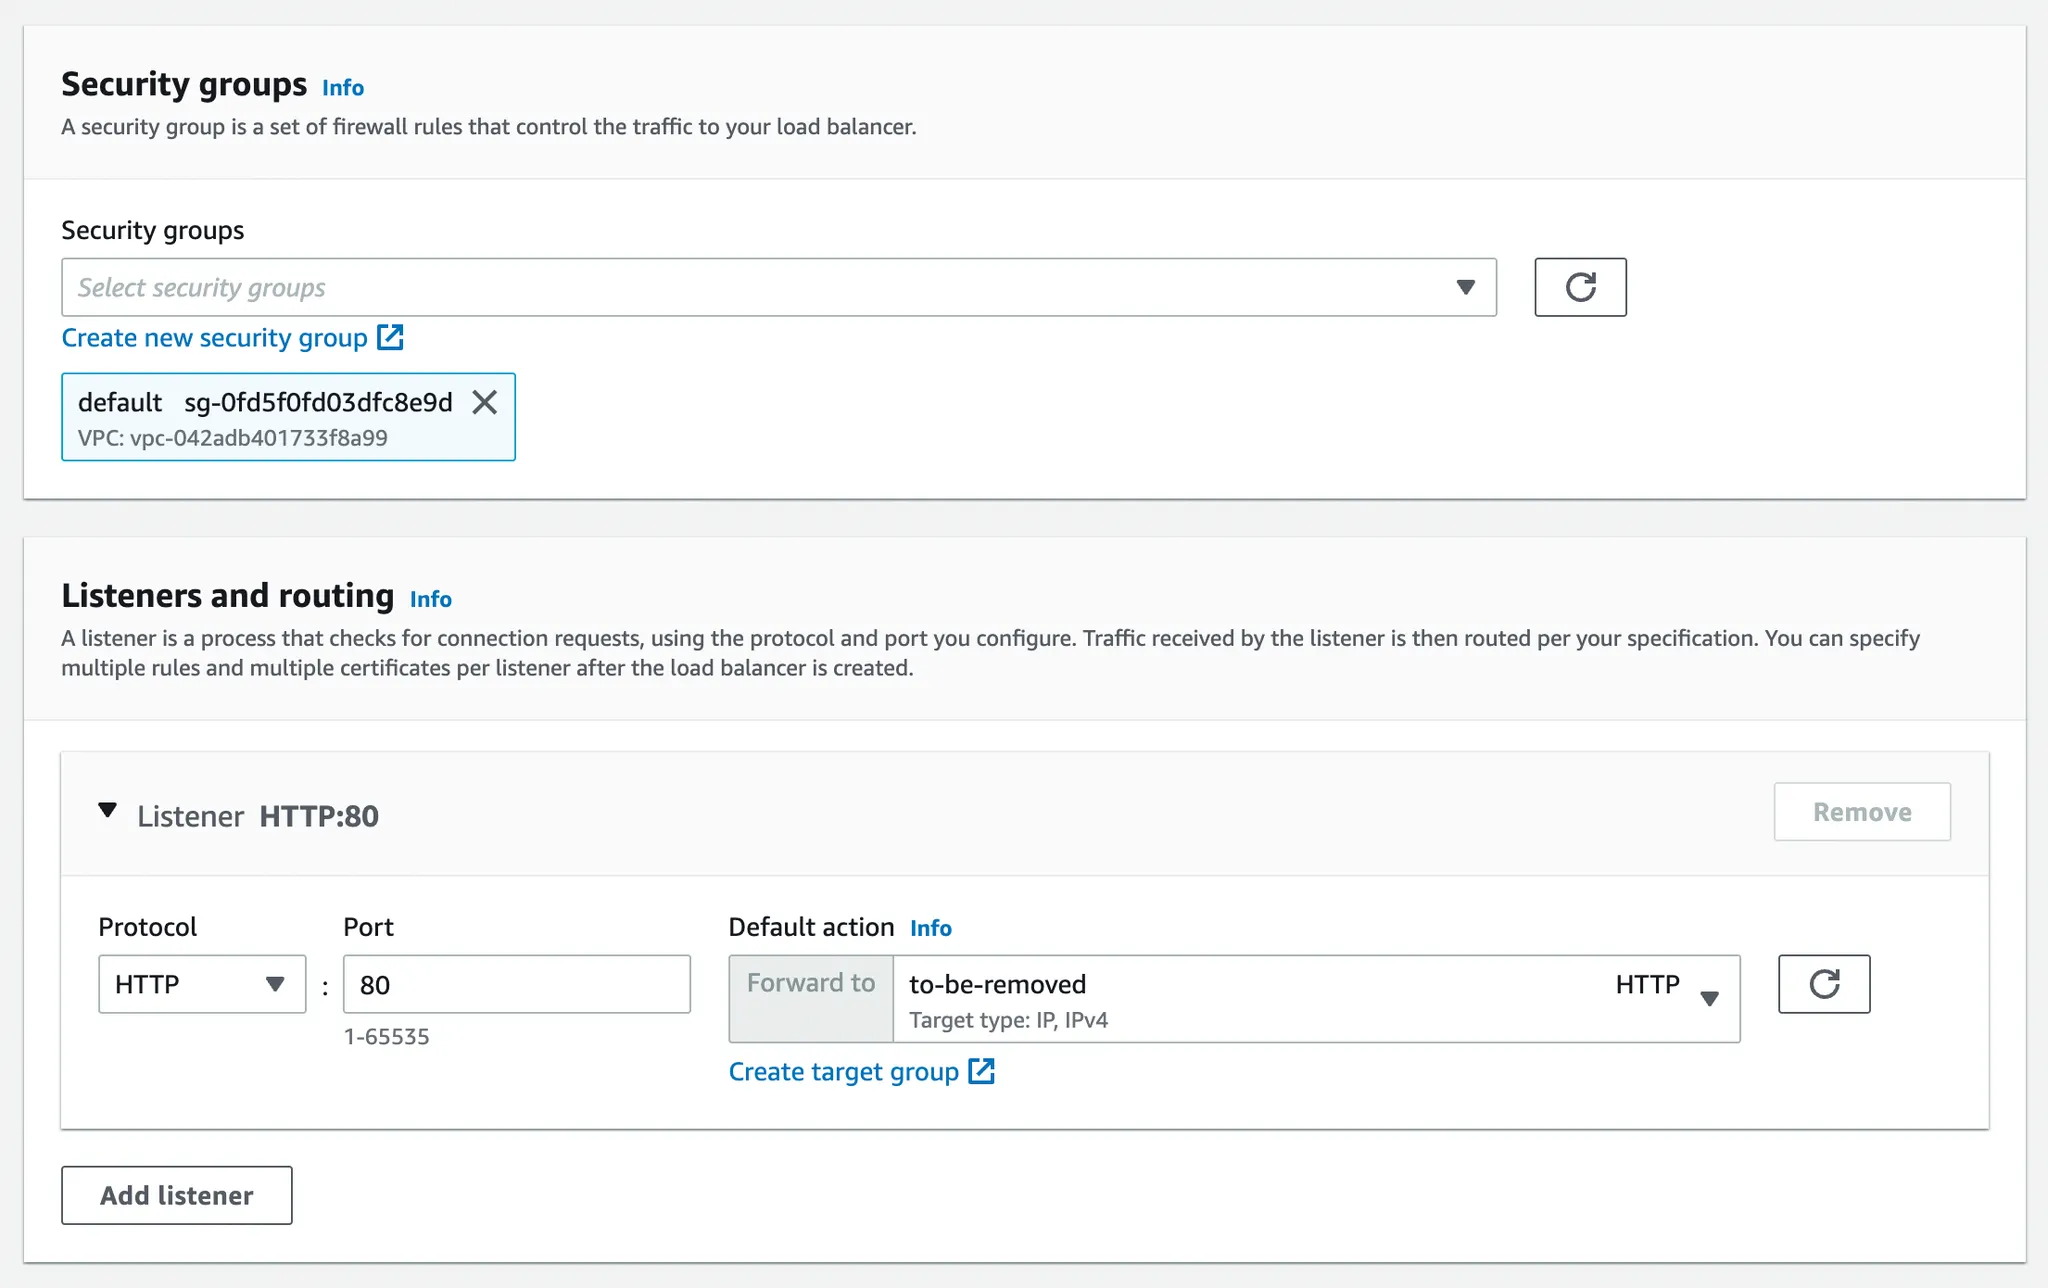Click the Select security groups placeholder text
Image resolution: width=2048 pixels, height=1288 pixels.
pyautogui.click(x=202, y=288)
